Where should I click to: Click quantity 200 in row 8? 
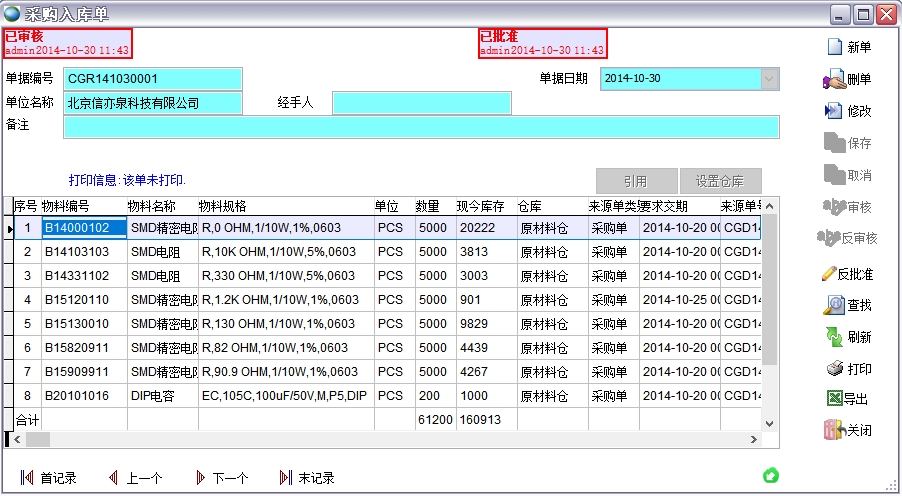pos(435,396)
